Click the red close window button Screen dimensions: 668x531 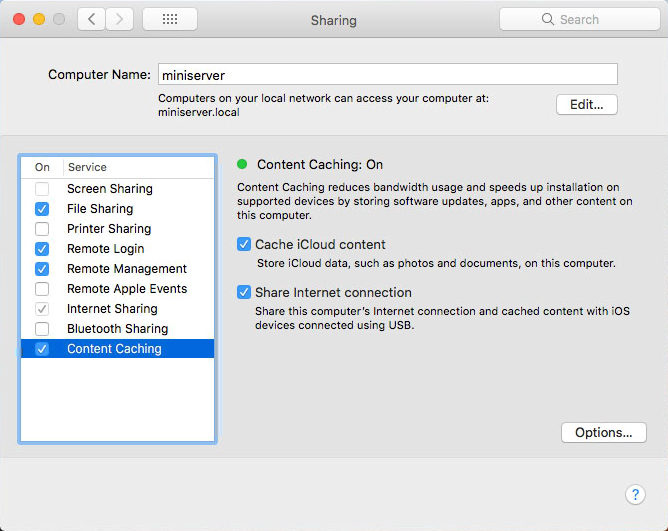[x=19, y=19]
